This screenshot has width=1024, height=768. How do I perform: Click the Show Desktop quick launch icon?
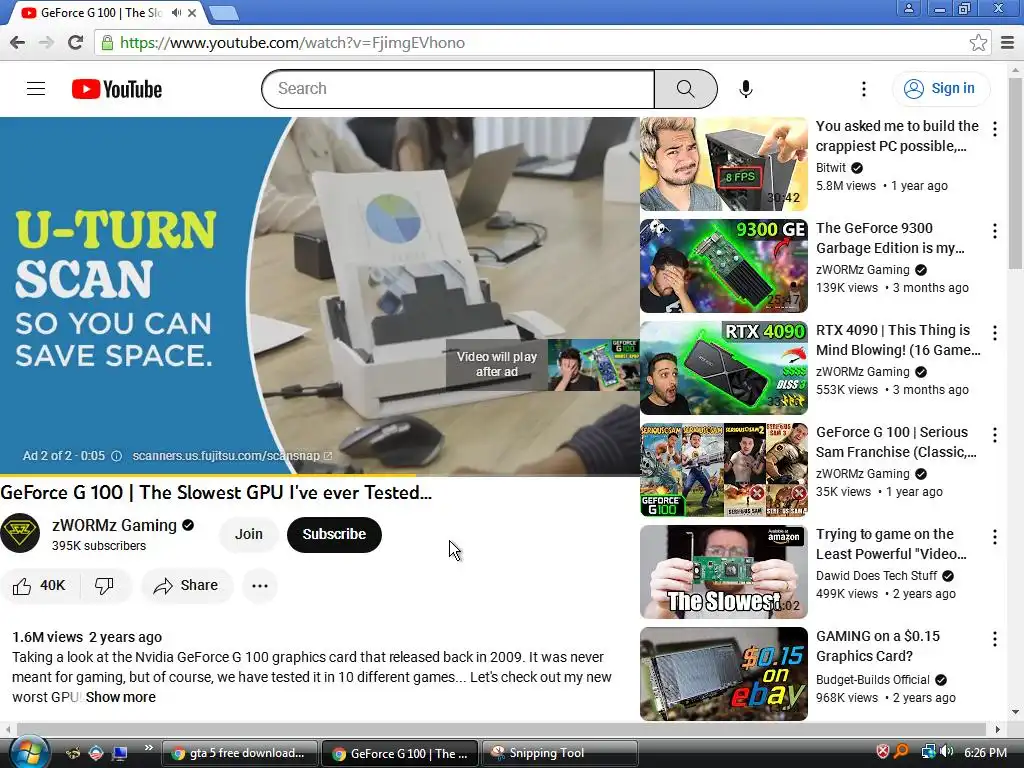click(120, 753)
